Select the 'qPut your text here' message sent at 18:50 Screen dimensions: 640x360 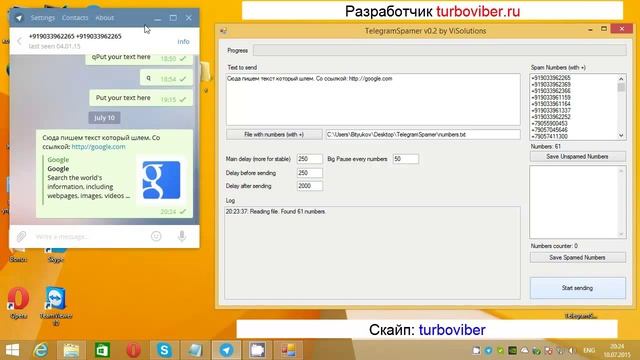pos(139,58)
